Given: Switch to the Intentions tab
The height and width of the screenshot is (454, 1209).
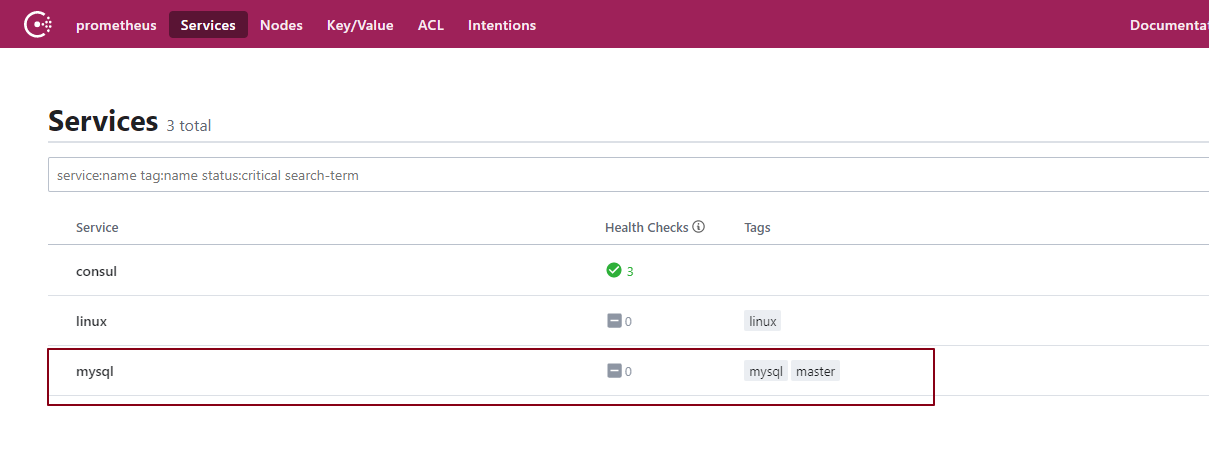Looking at the screenshot, I should point(502,25).
